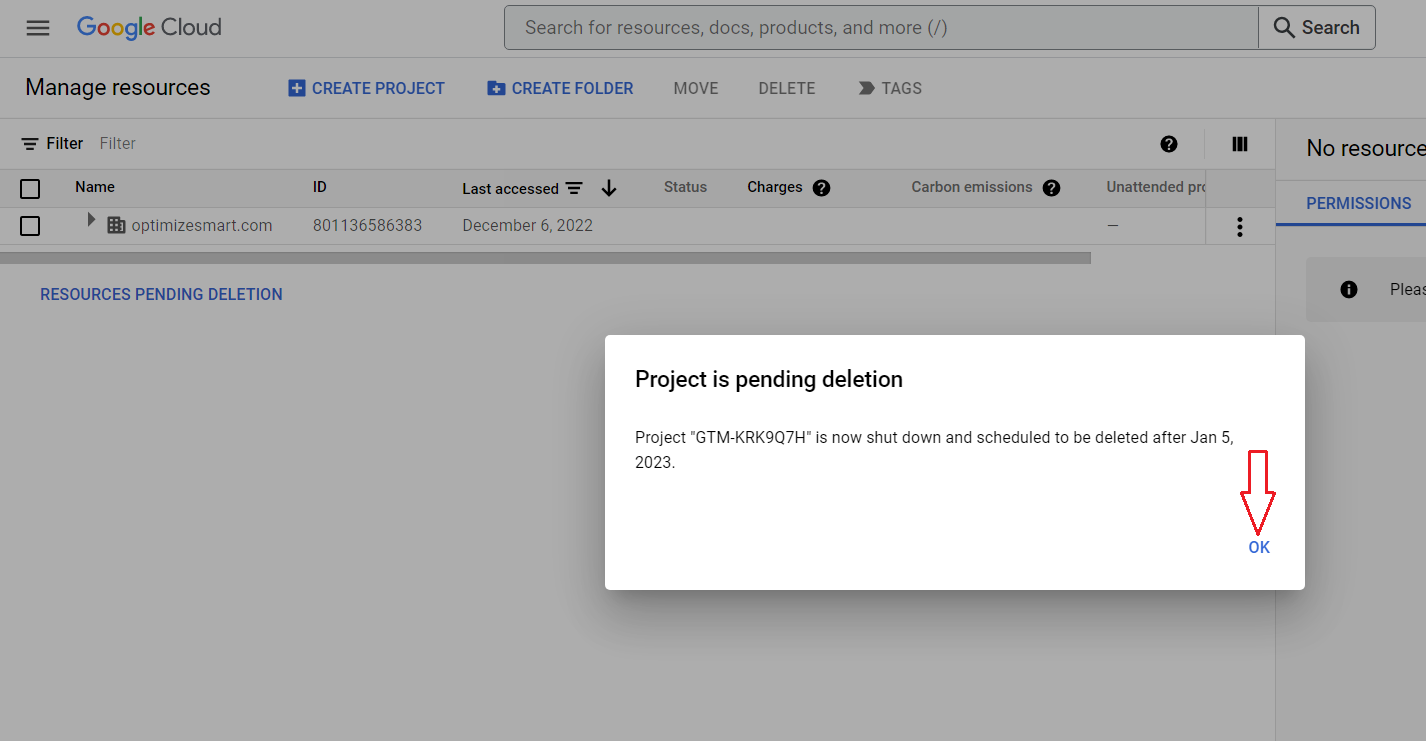
Task: Click the MOVE toolbar action
Action: point(696,88)
